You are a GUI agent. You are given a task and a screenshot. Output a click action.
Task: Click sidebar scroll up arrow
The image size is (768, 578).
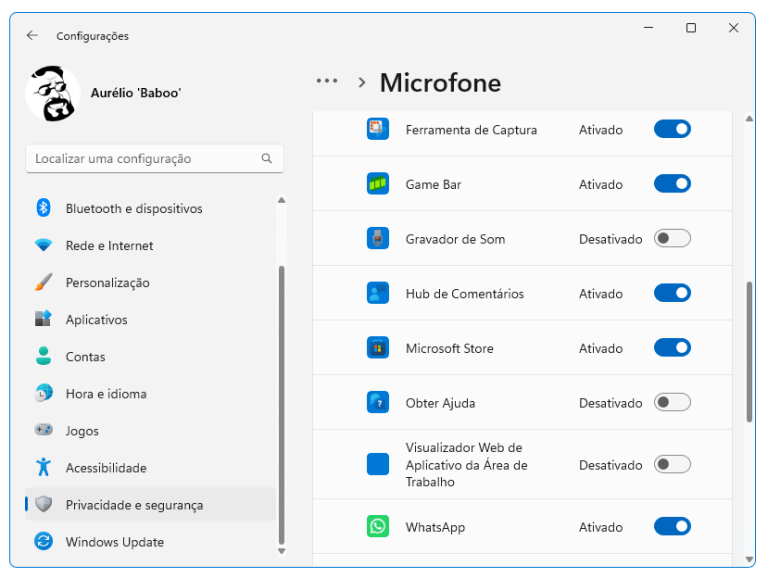tap(282, 200)
